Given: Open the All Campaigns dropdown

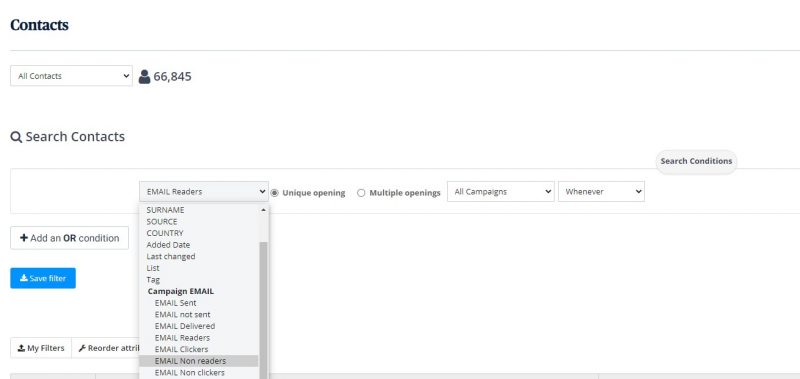Looking at the screenshot, I should pos(501,192).
